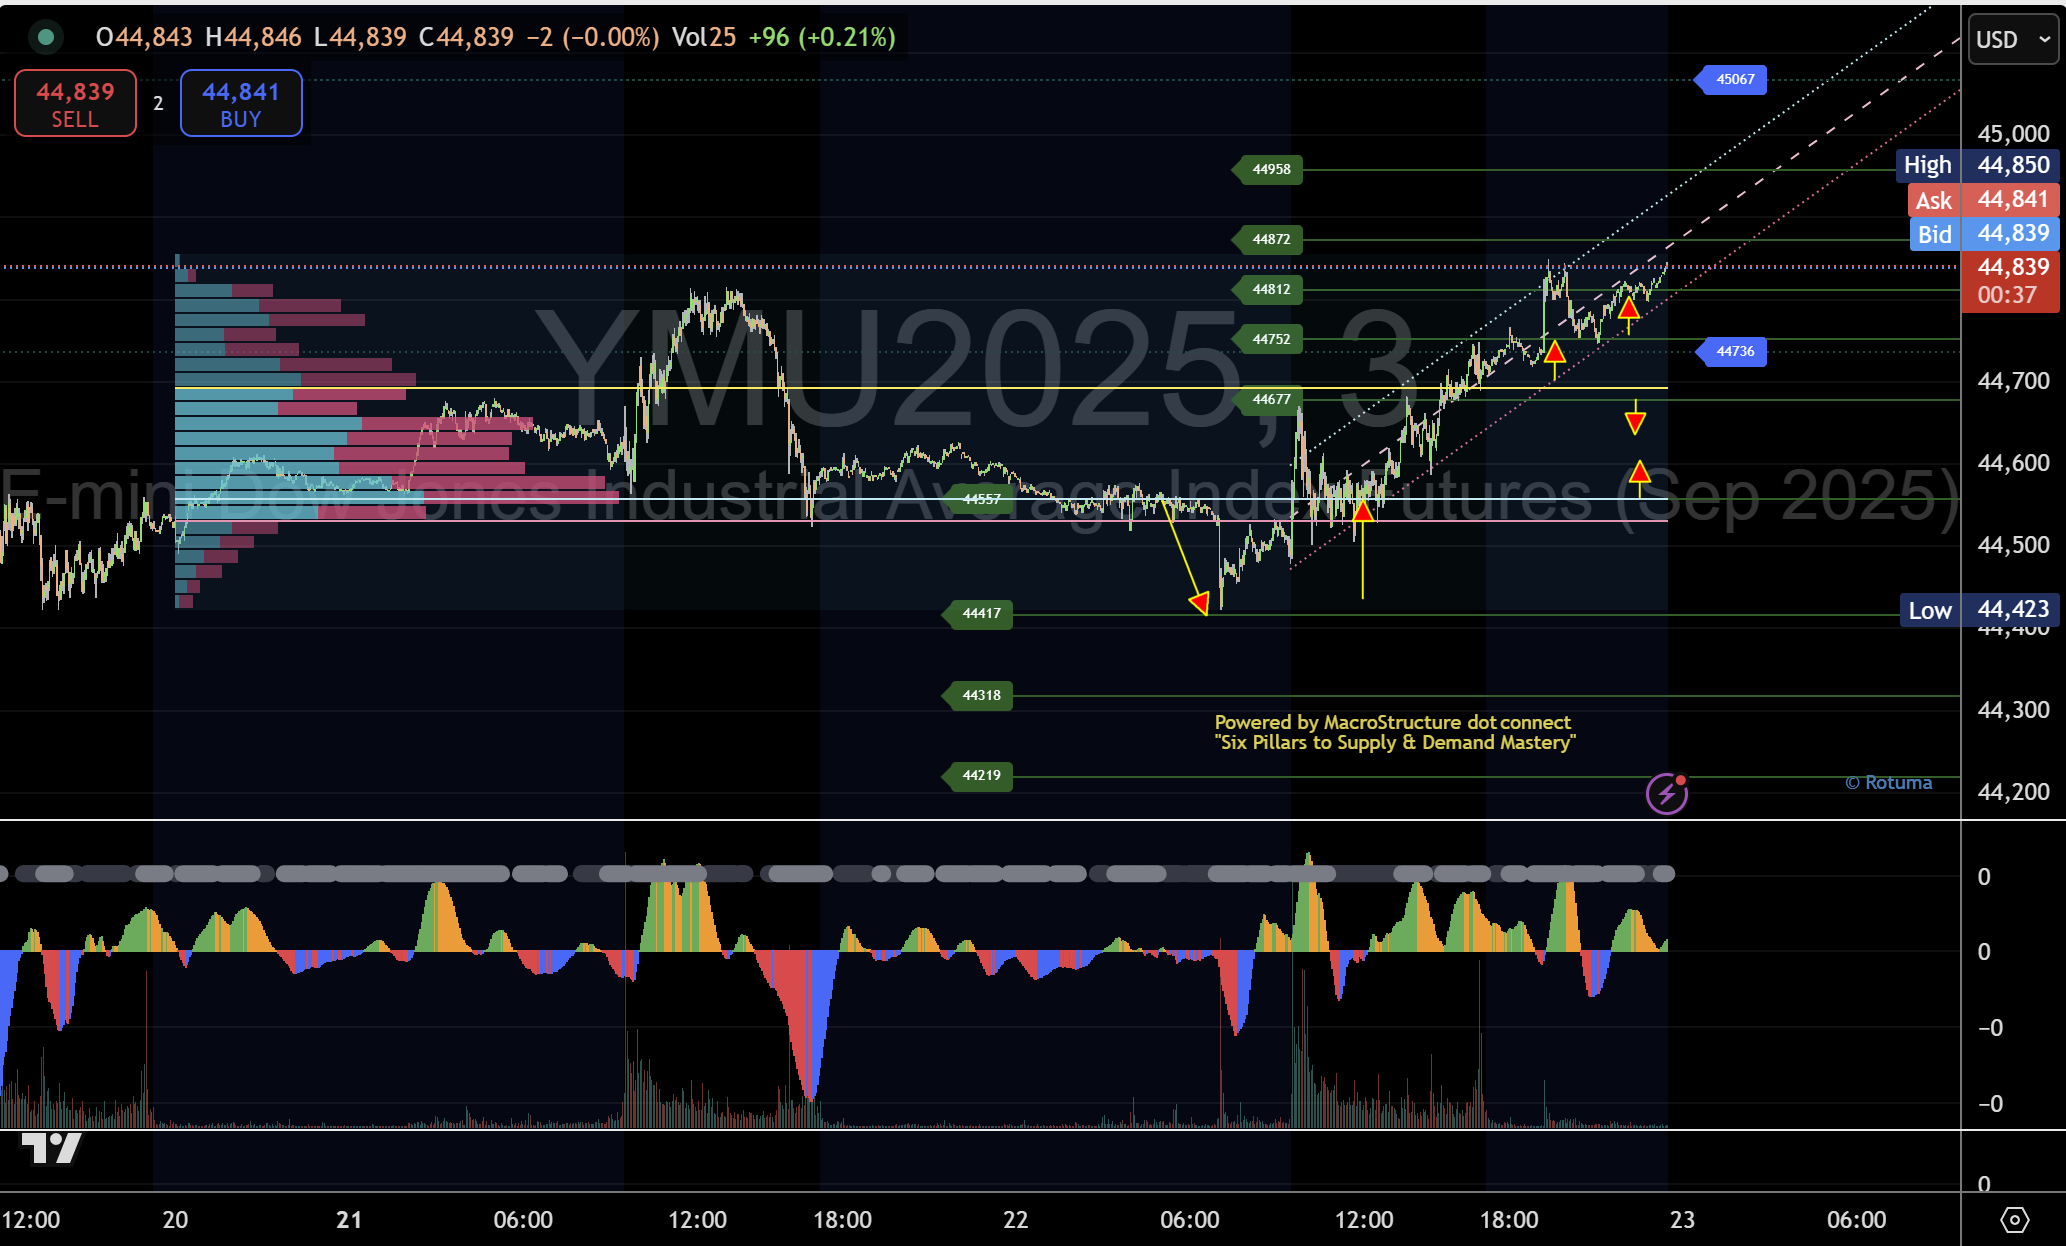The height and width of the screenshot is (1246, 2066).
Task: Click the green market status dot
Action: click(44, 38)
